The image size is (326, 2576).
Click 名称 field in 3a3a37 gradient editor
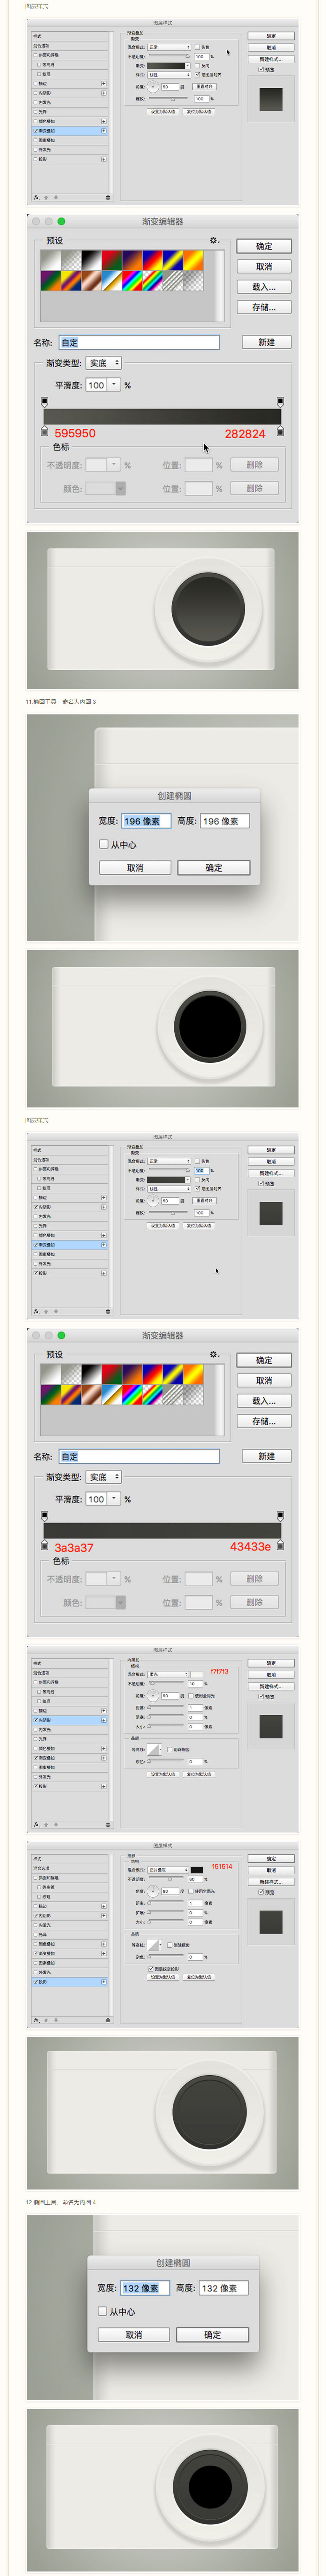click(x=139, y=1456)
